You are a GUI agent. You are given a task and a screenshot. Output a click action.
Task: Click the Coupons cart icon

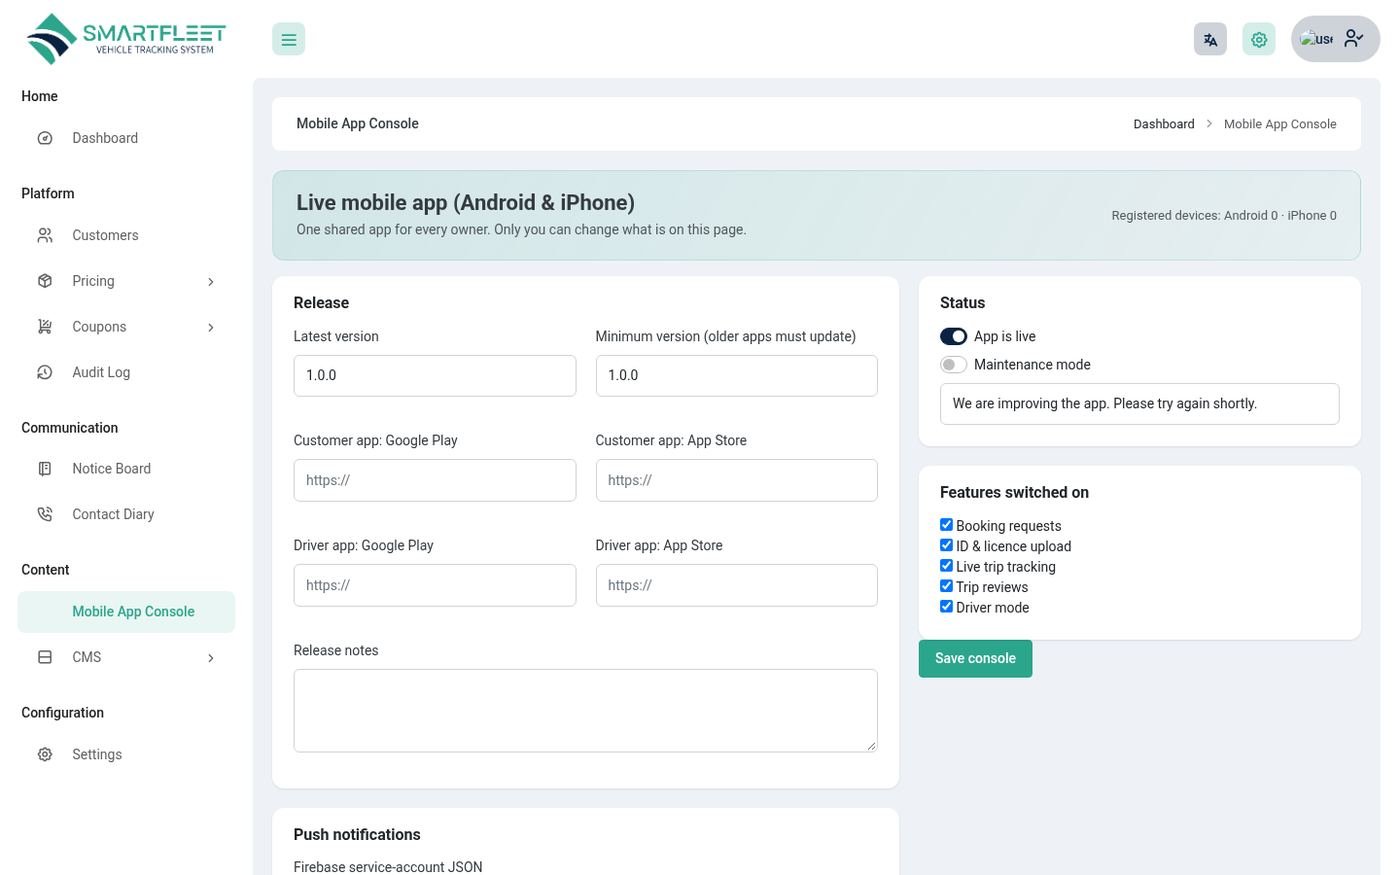(x=45, y=327)
